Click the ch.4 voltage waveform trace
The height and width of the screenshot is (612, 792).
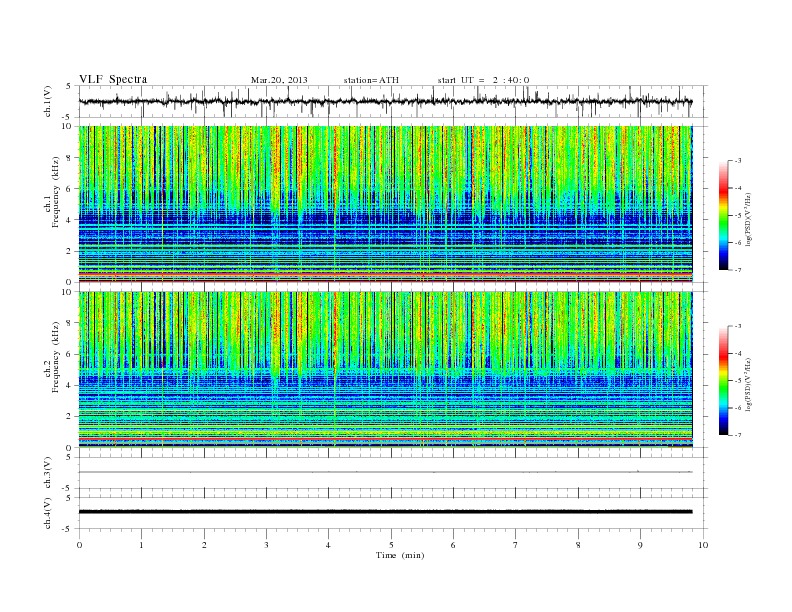tap(386, 512)
